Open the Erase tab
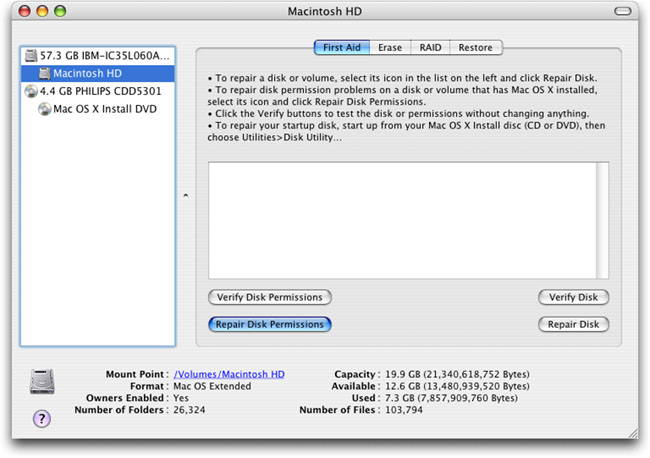The image size is (650, 458). (390, 48)
